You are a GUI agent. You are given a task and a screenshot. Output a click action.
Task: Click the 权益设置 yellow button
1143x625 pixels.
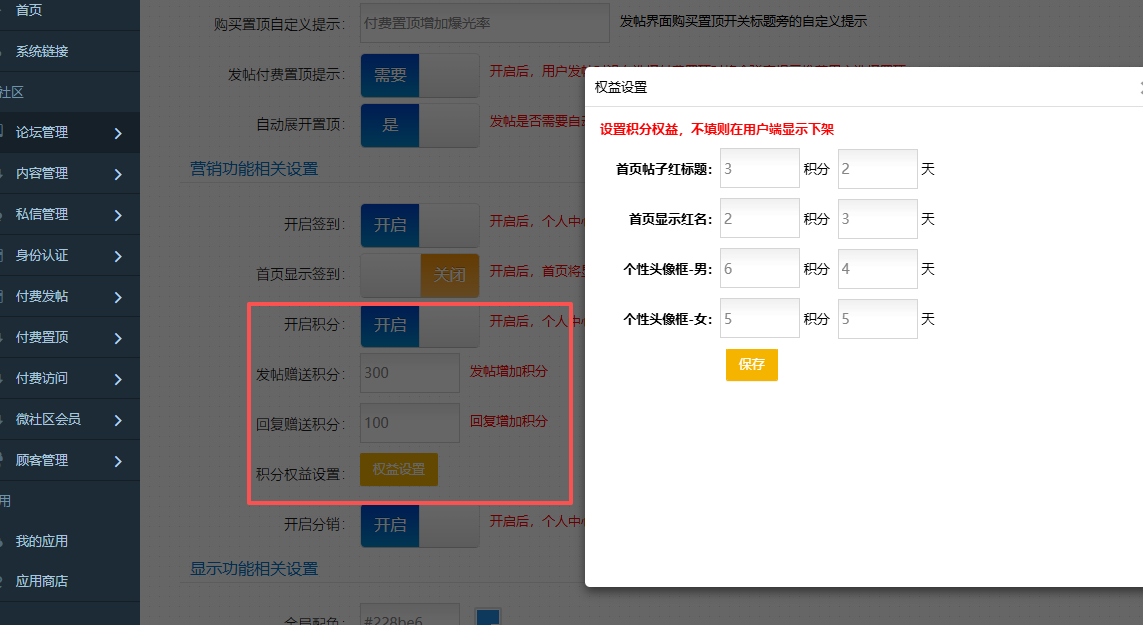[398, 468]
